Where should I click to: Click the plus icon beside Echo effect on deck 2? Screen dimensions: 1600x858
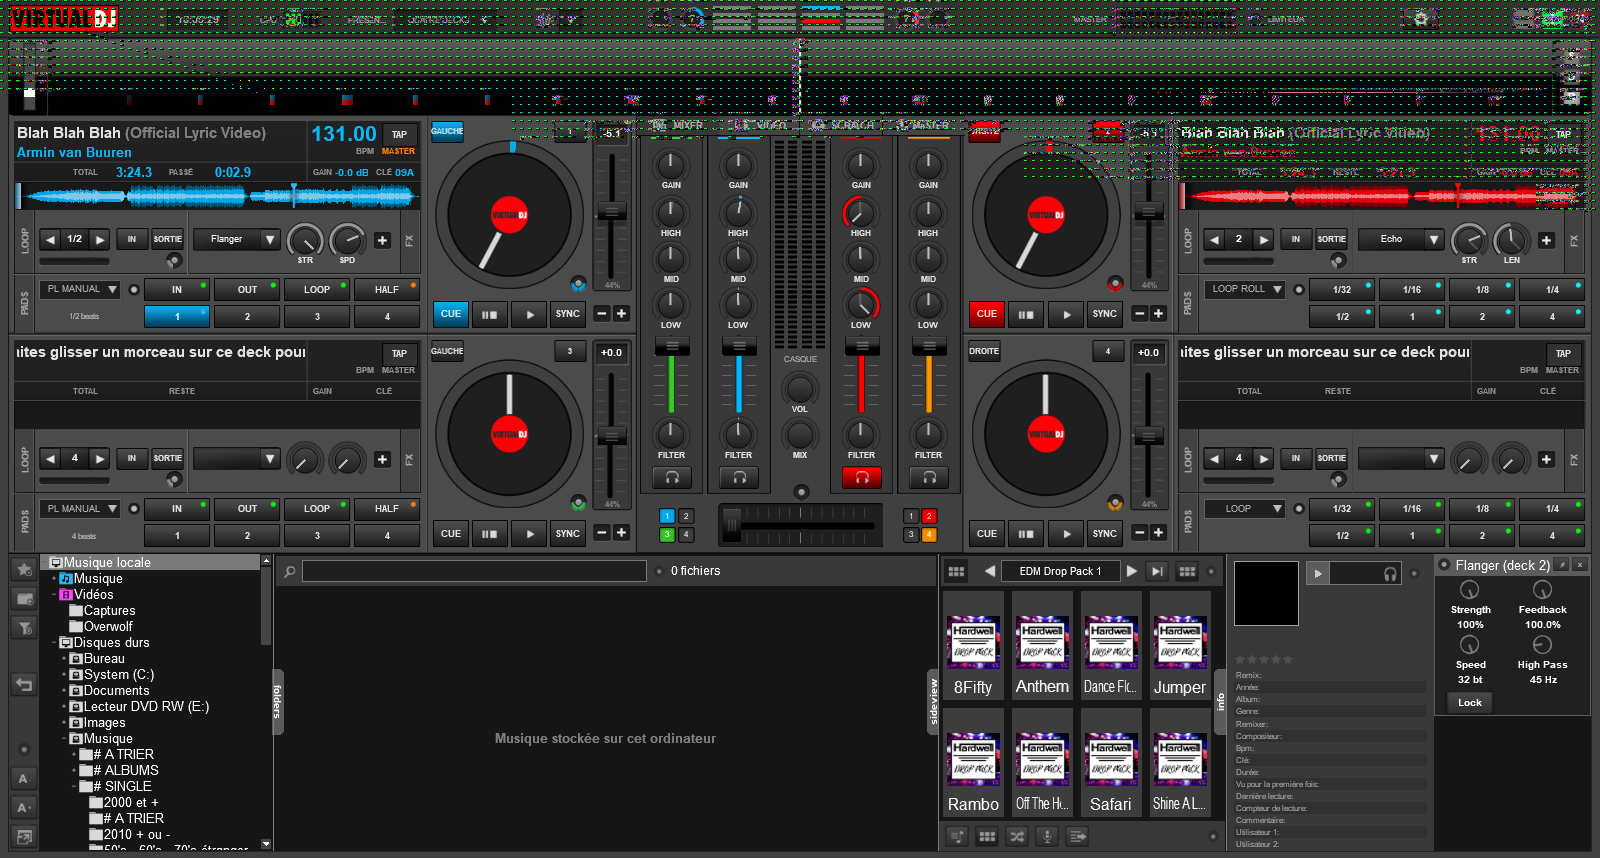click(x=1546, y=240)
